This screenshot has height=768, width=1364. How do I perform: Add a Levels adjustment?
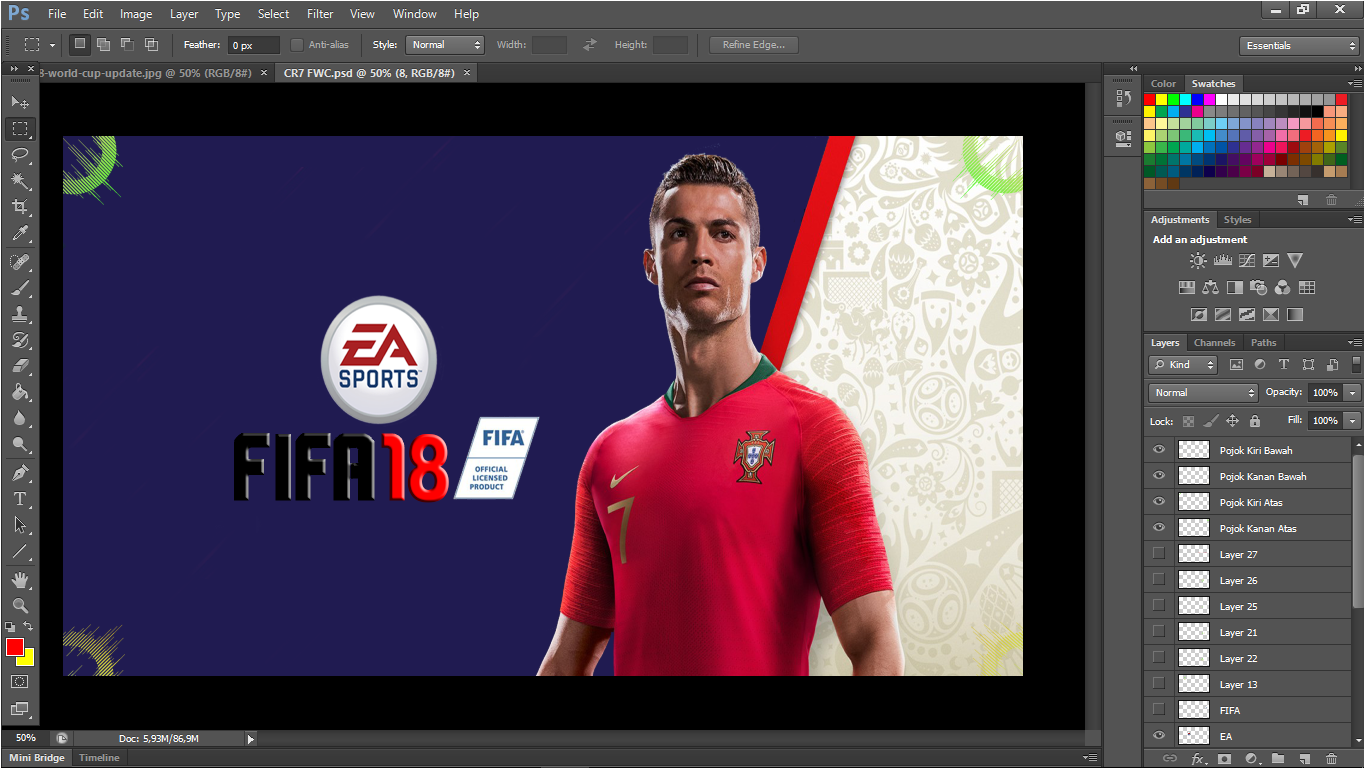(1222, 260)
